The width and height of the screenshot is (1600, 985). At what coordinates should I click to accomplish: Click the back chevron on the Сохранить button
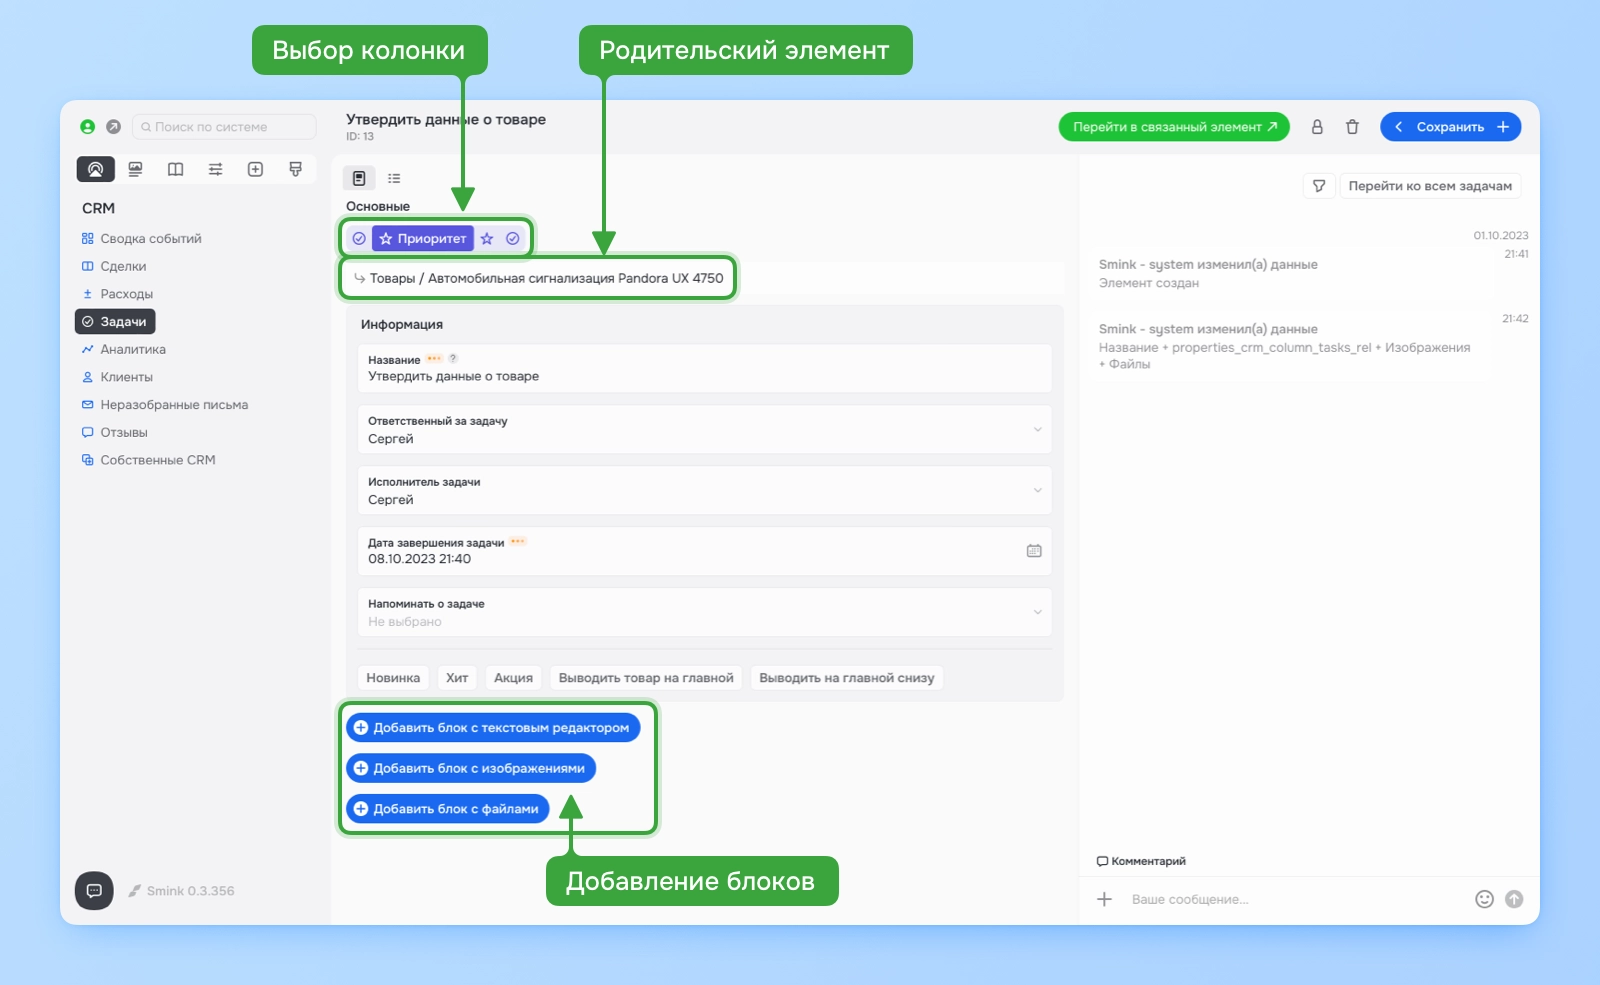coord(1398,127)
